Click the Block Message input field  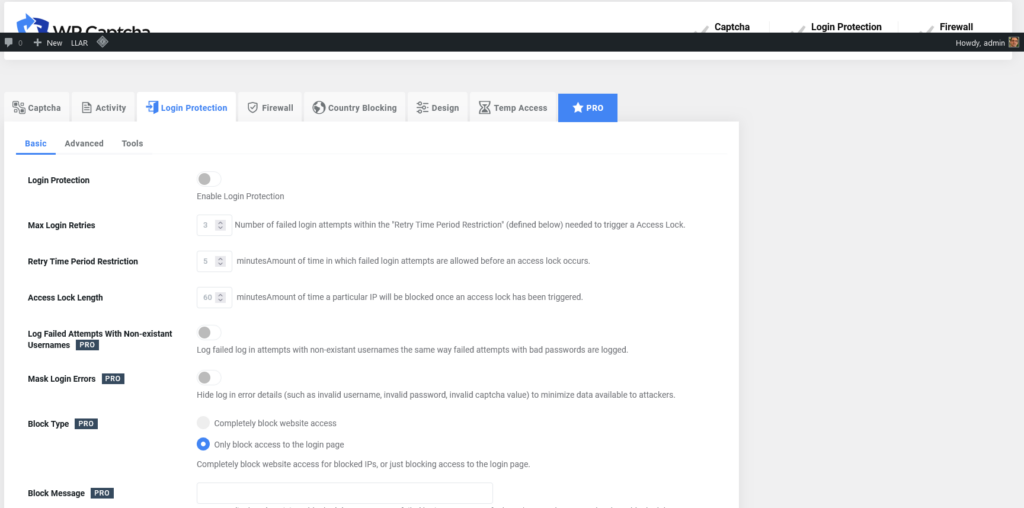[x=345, y=493]
